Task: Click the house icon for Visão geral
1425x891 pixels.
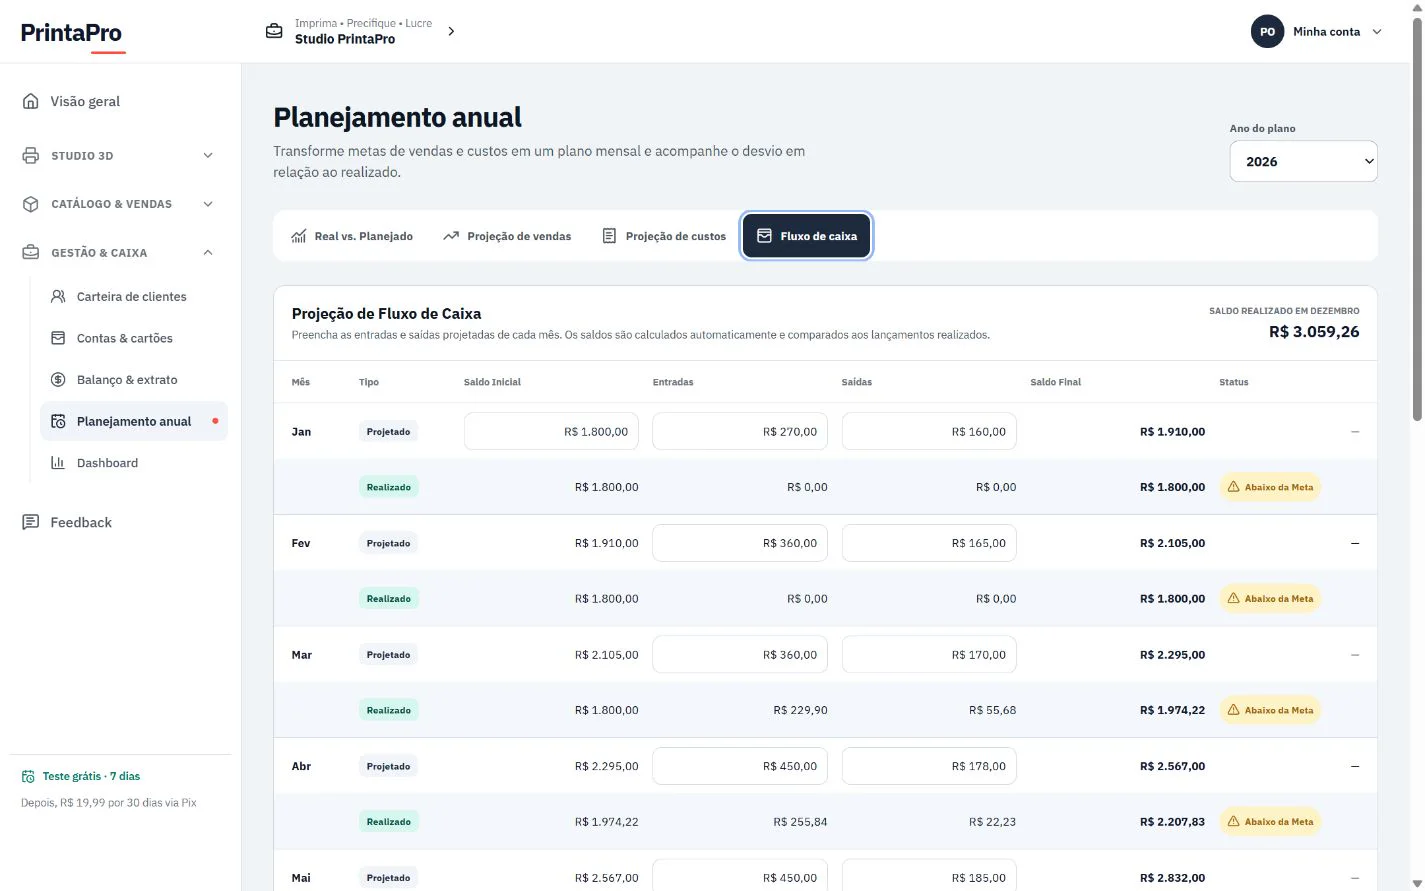Action: pyautogui.click(x=31, y=101)
